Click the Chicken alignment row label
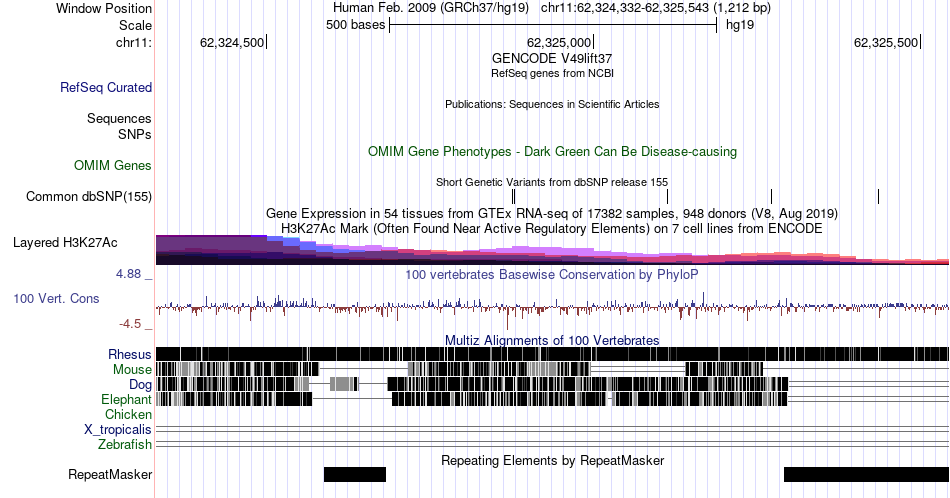950x498 pixels. tap(128, 414)
